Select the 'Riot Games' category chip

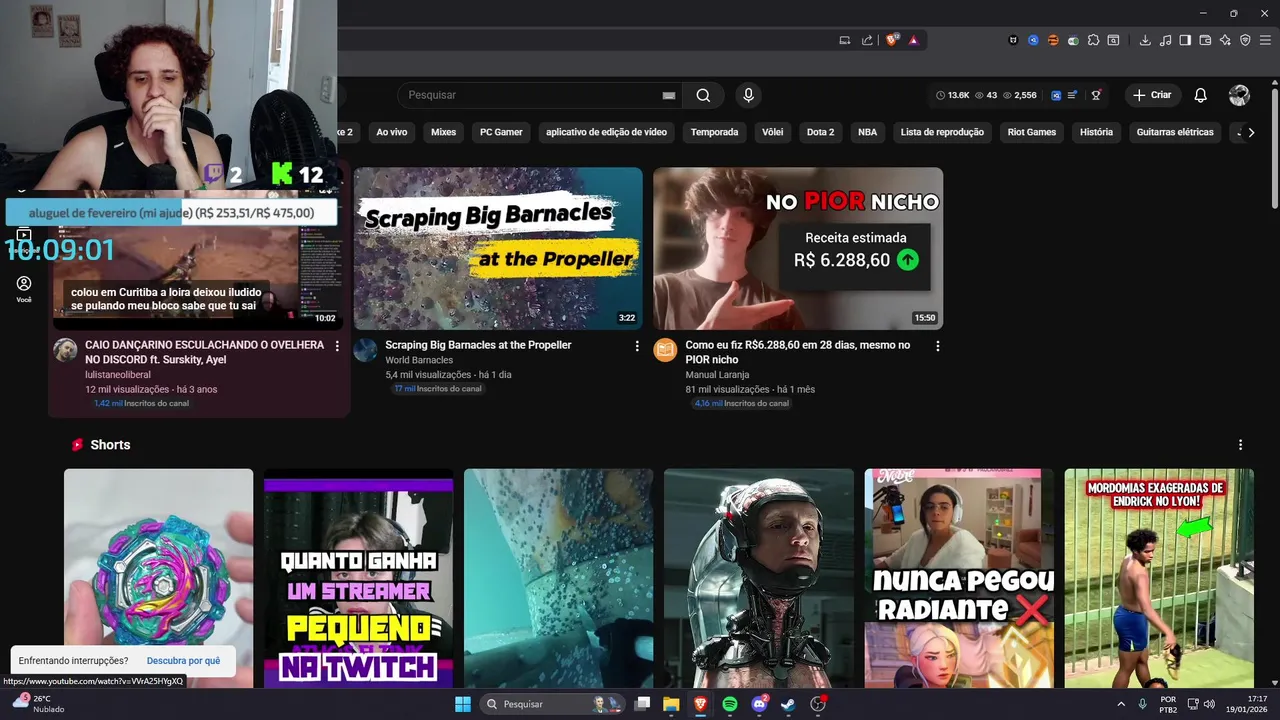[x=1031, y=132]
